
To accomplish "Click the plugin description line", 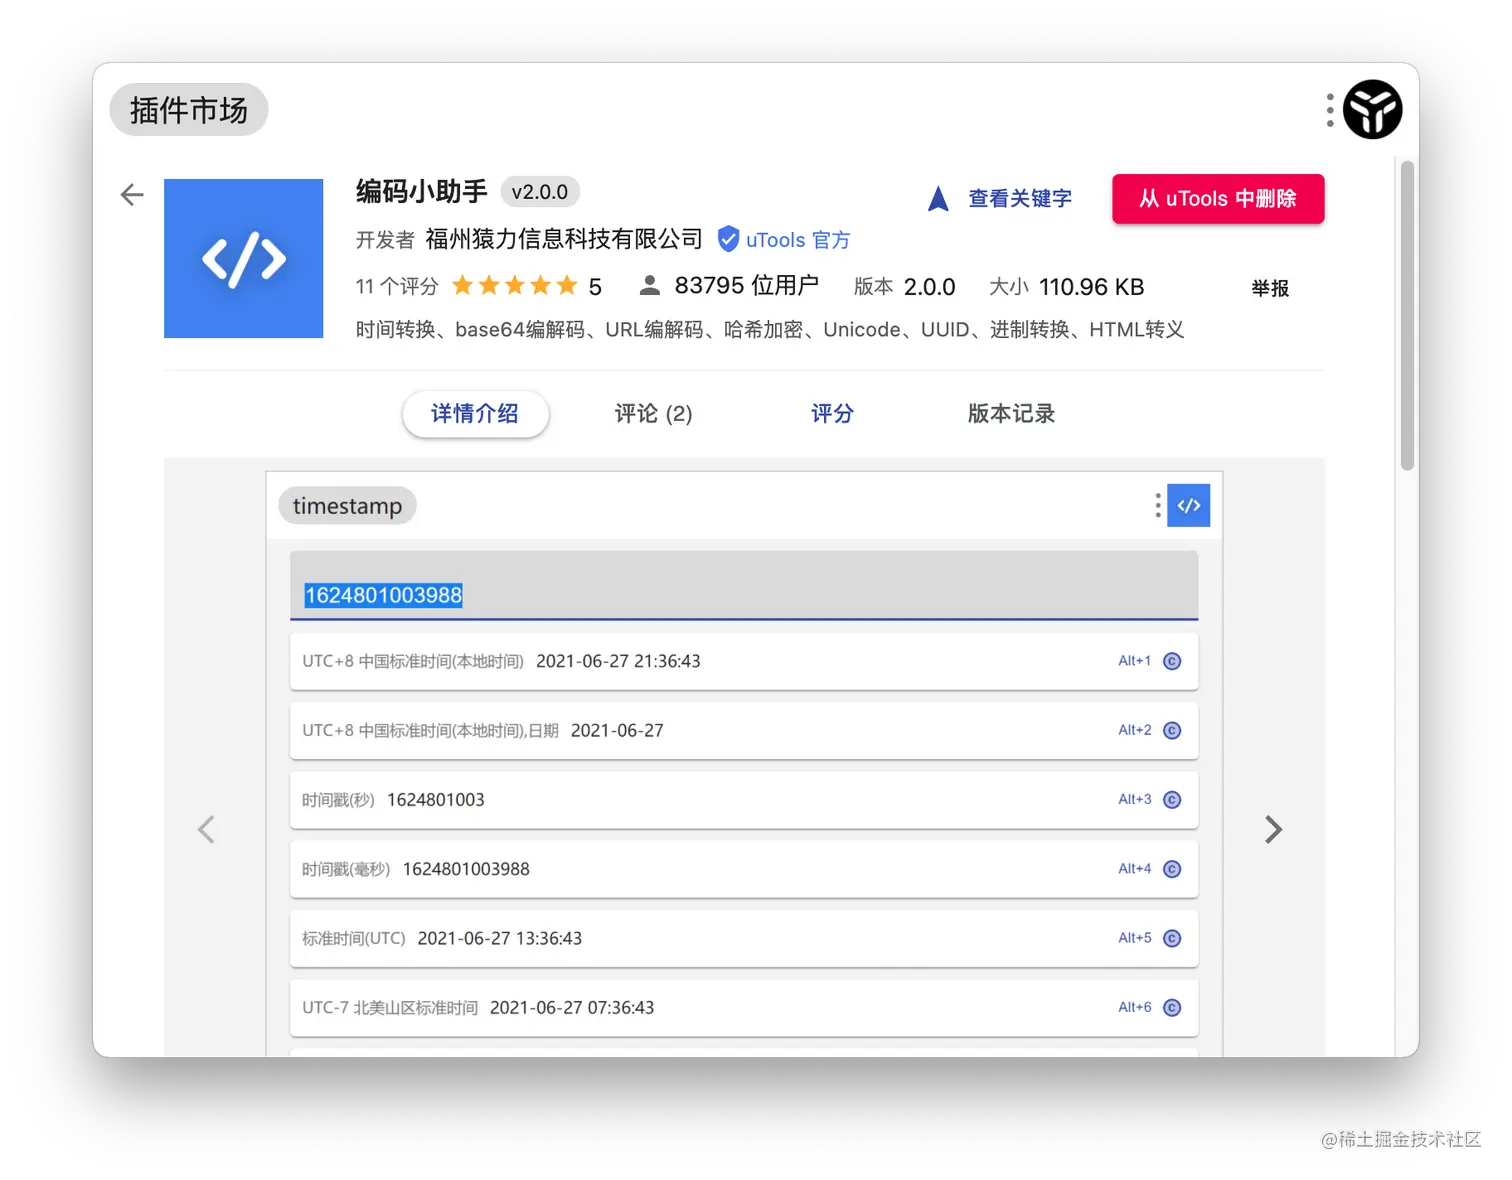I will coord(770,330).
